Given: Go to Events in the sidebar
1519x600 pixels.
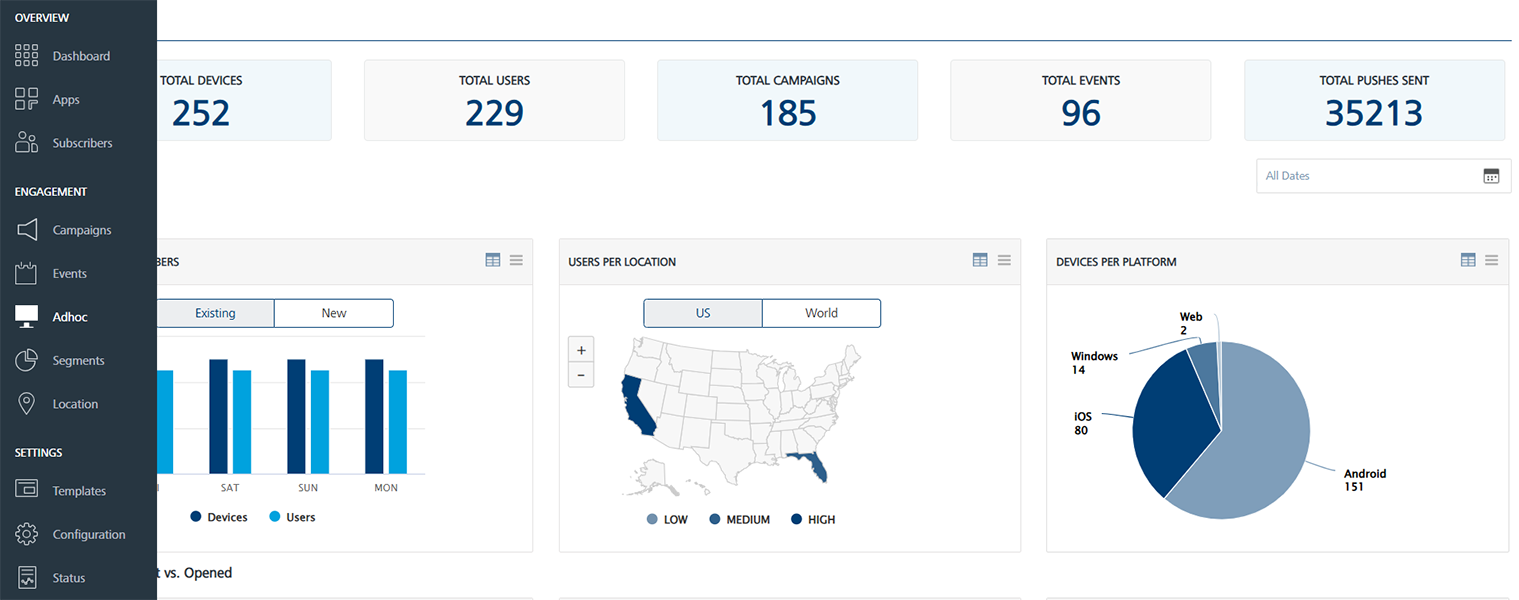Looking at the screenshot, I should (x=69, y=273).
